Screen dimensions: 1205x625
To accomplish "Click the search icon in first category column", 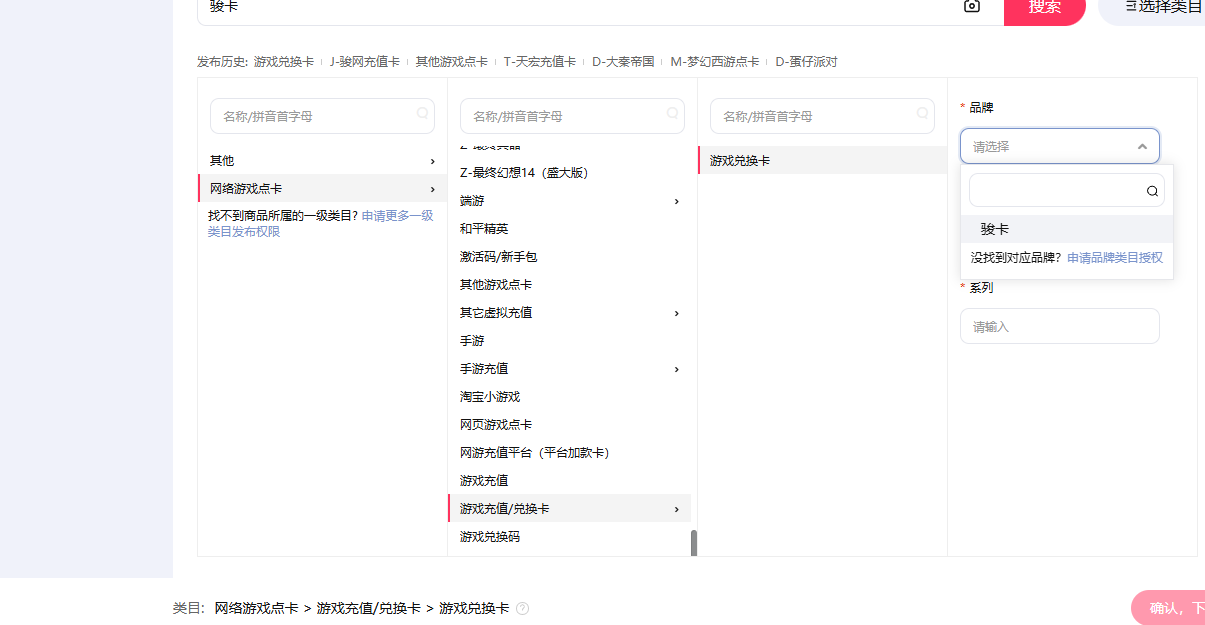I will [422, 114].
